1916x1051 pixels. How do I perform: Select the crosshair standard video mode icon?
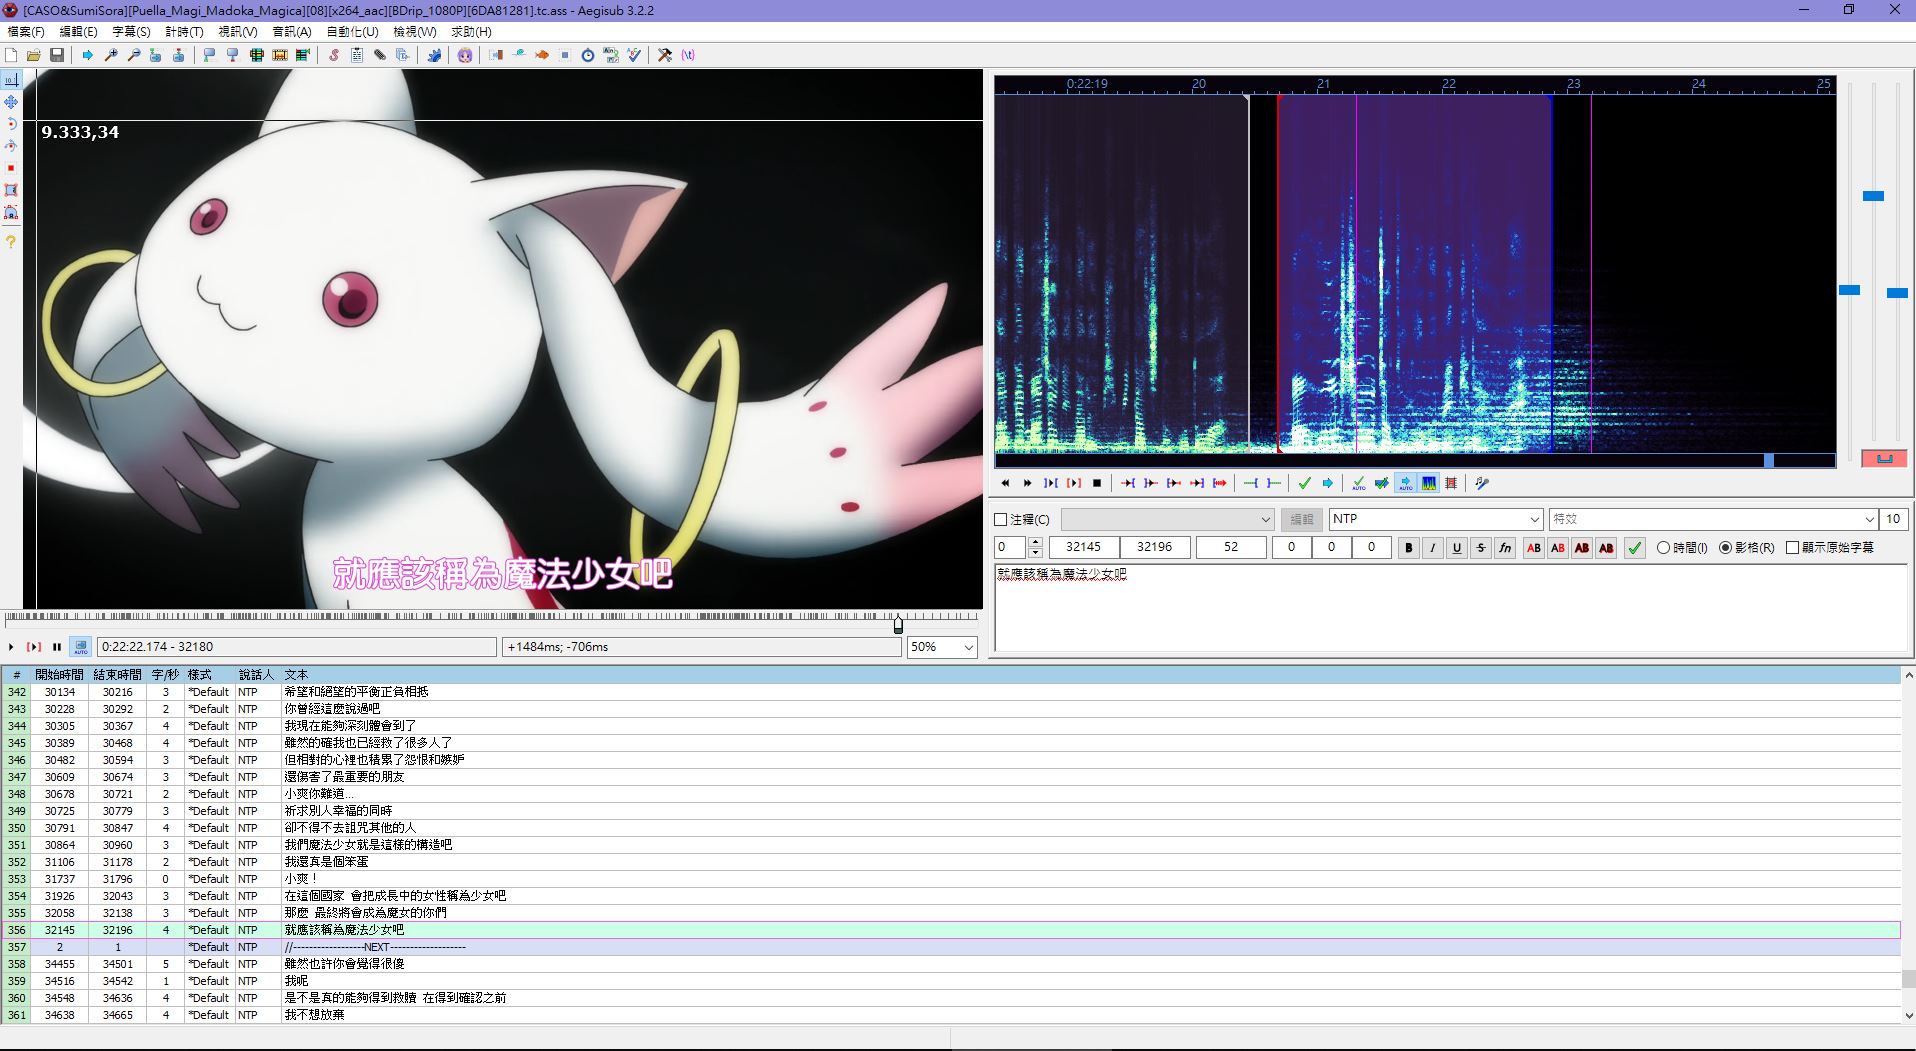11,79
